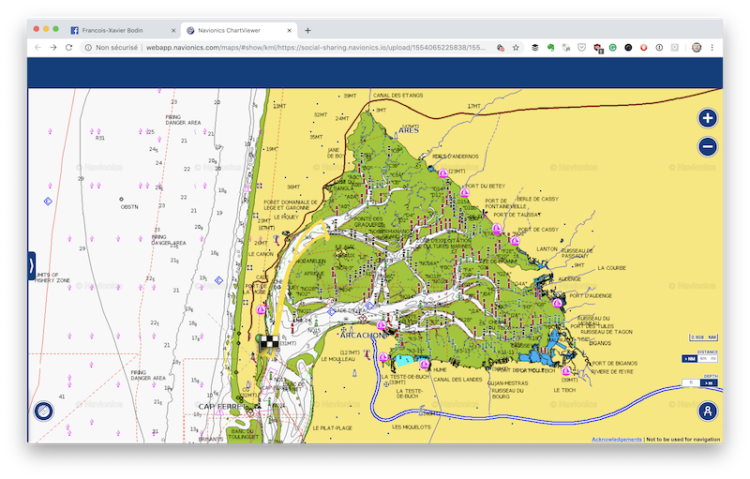Set depth units to ft
The image size is (750, 479).
691,382
